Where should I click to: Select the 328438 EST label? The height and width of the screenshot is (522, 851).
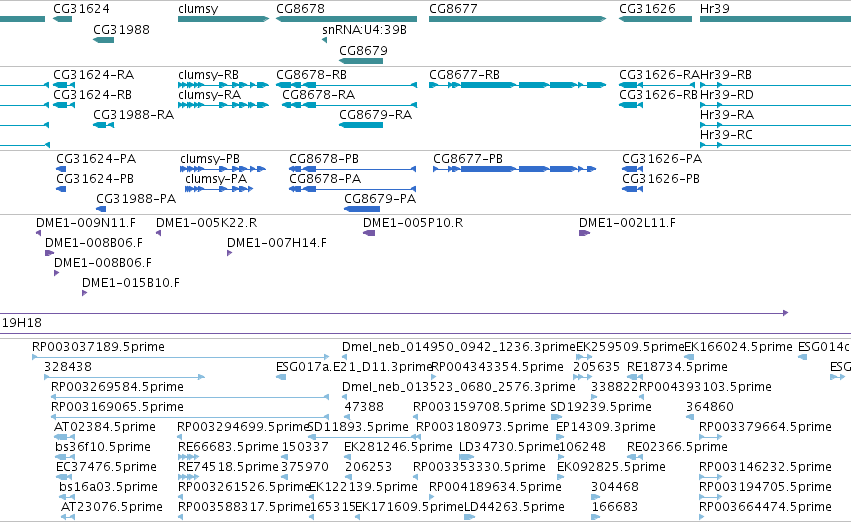coord(68,367)
